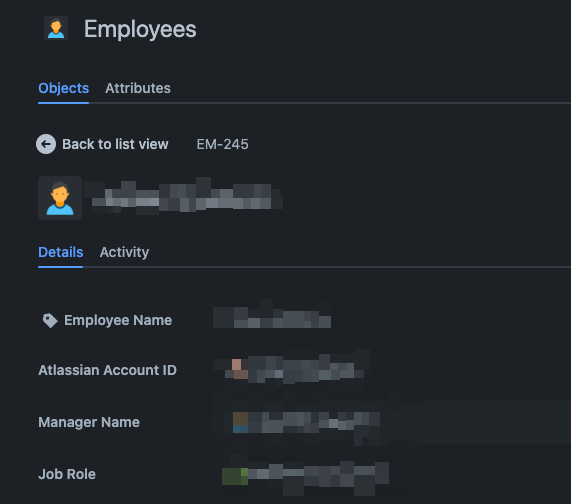Select the Details tab

pos(60,252)
